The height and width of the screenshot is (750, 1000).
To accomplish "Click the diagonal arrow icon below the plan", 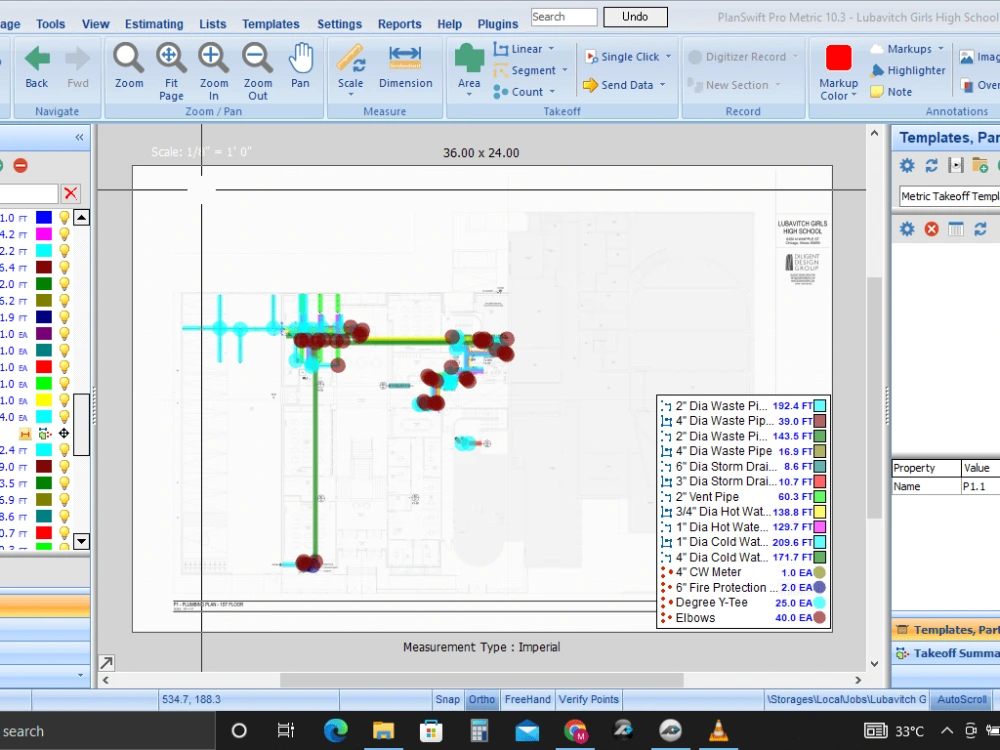I will pyautogui.click(x=107, y=663).
